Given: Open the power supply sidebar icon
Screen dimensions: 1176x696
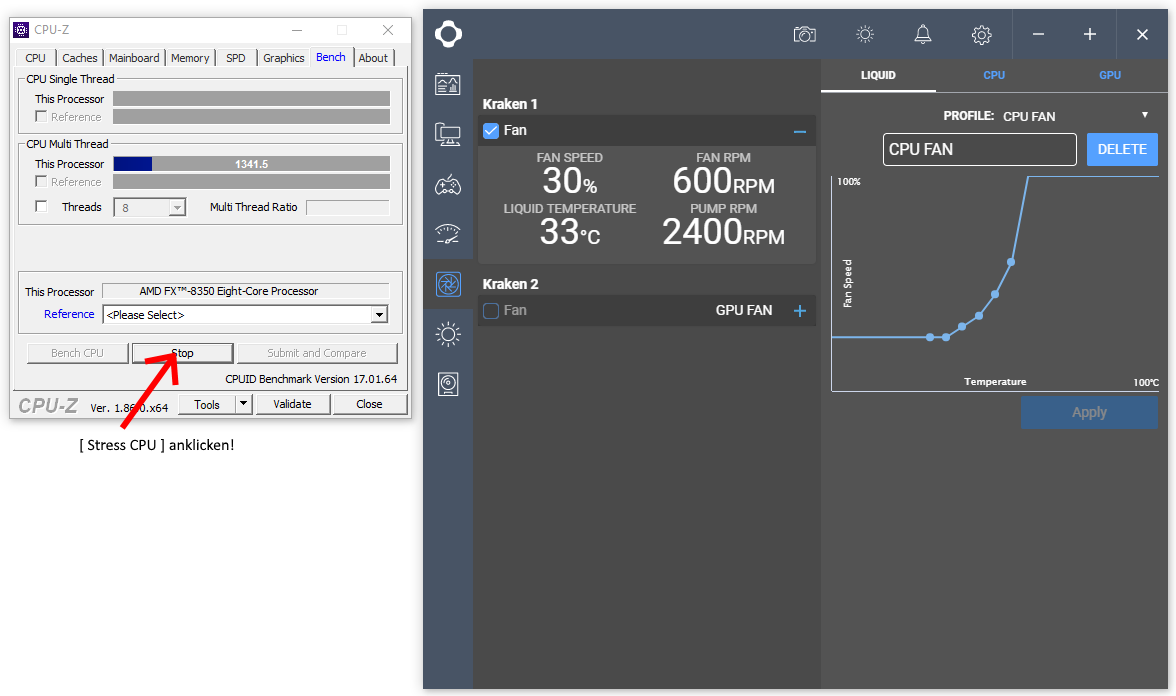Looking at the screenshot, I should [x=448, y=384].
